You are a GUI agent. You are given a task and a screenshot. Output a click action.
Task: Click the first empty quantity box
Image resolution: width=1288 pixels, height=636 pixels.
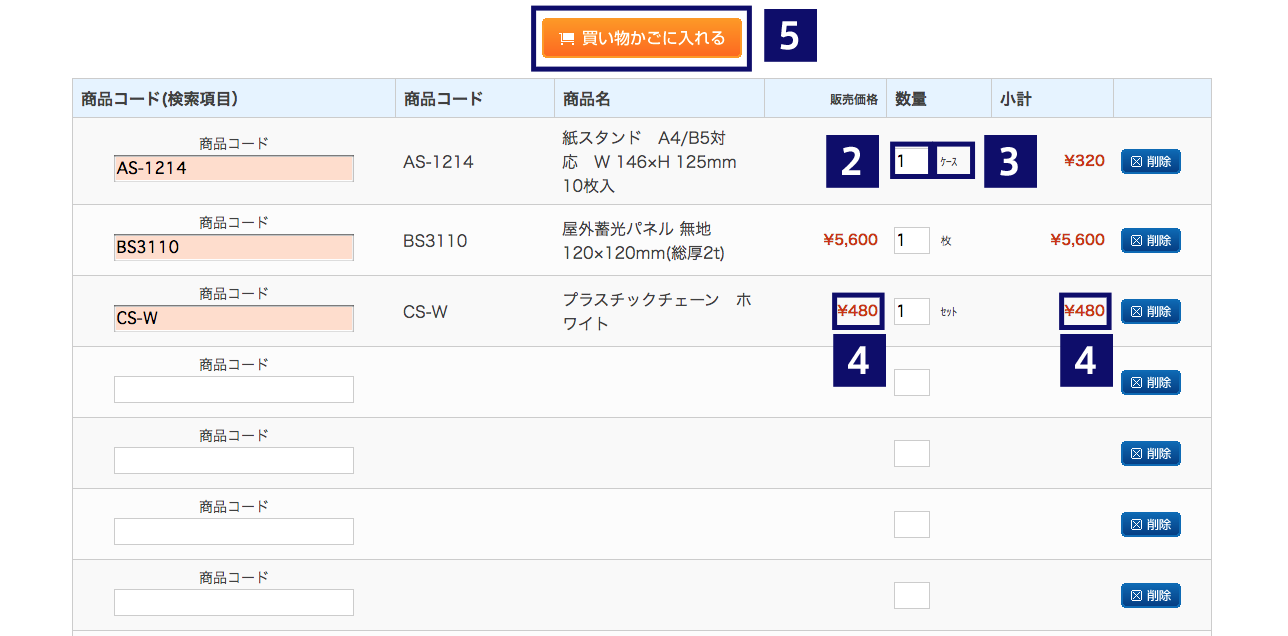(x=911, y=382)
